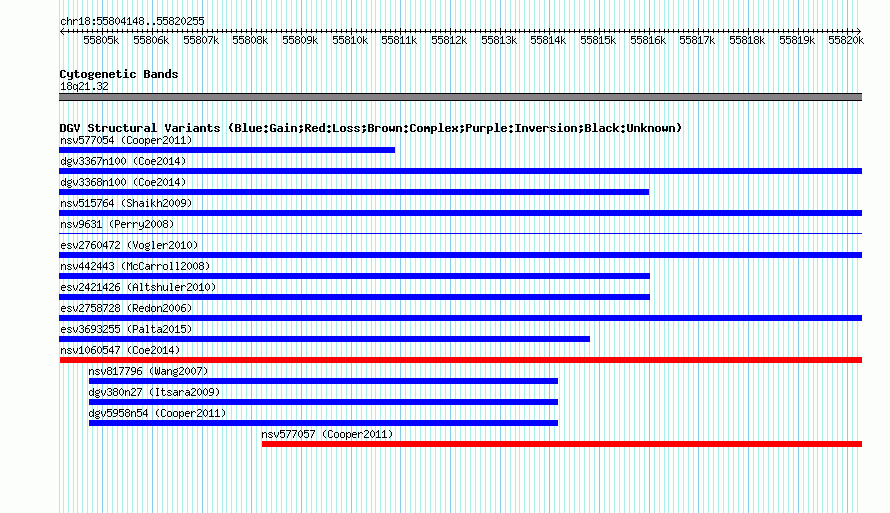Screen dimensions: 890x513
Task: Click the Cytogenetic Bands track title
Action: pyautogui.click(x=119, y=74)
